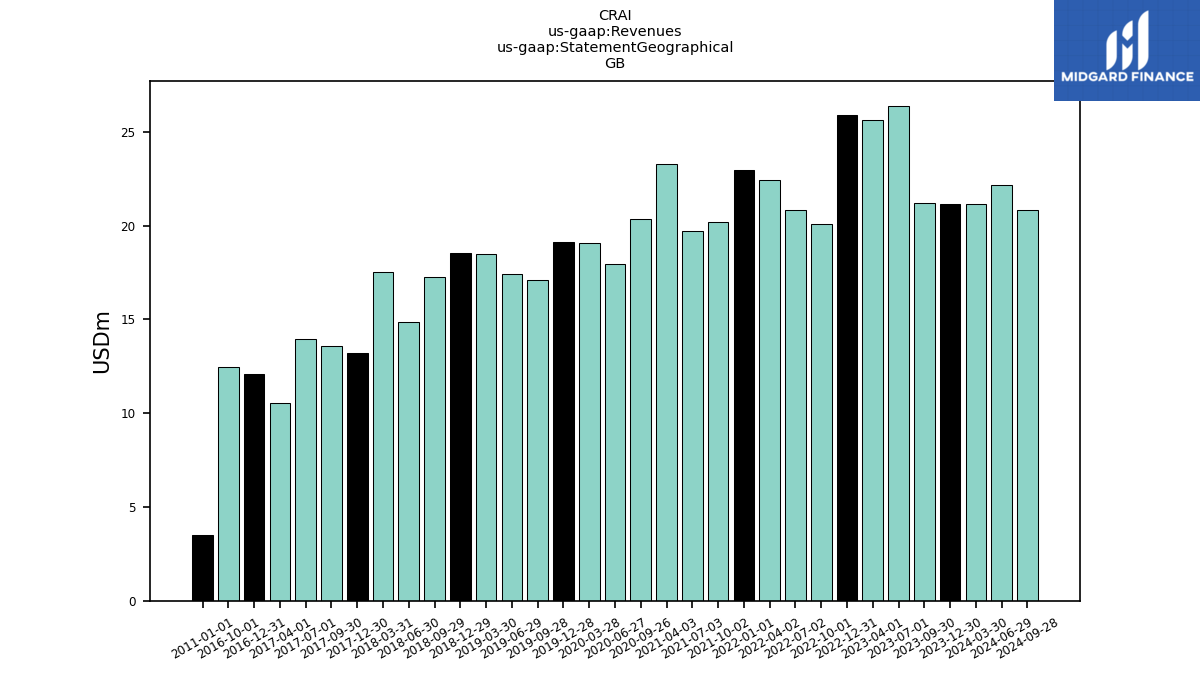Select the 2024-03-30 bar

pos(976,403)
